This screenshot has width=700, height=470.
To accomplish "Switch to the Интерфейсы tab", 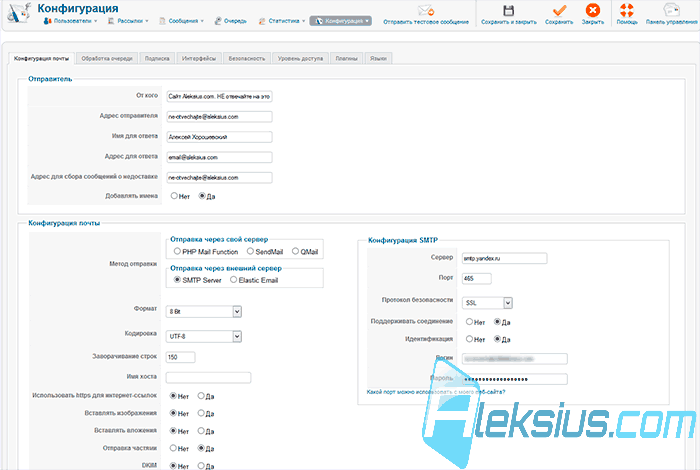I will [x=199, y=58].
